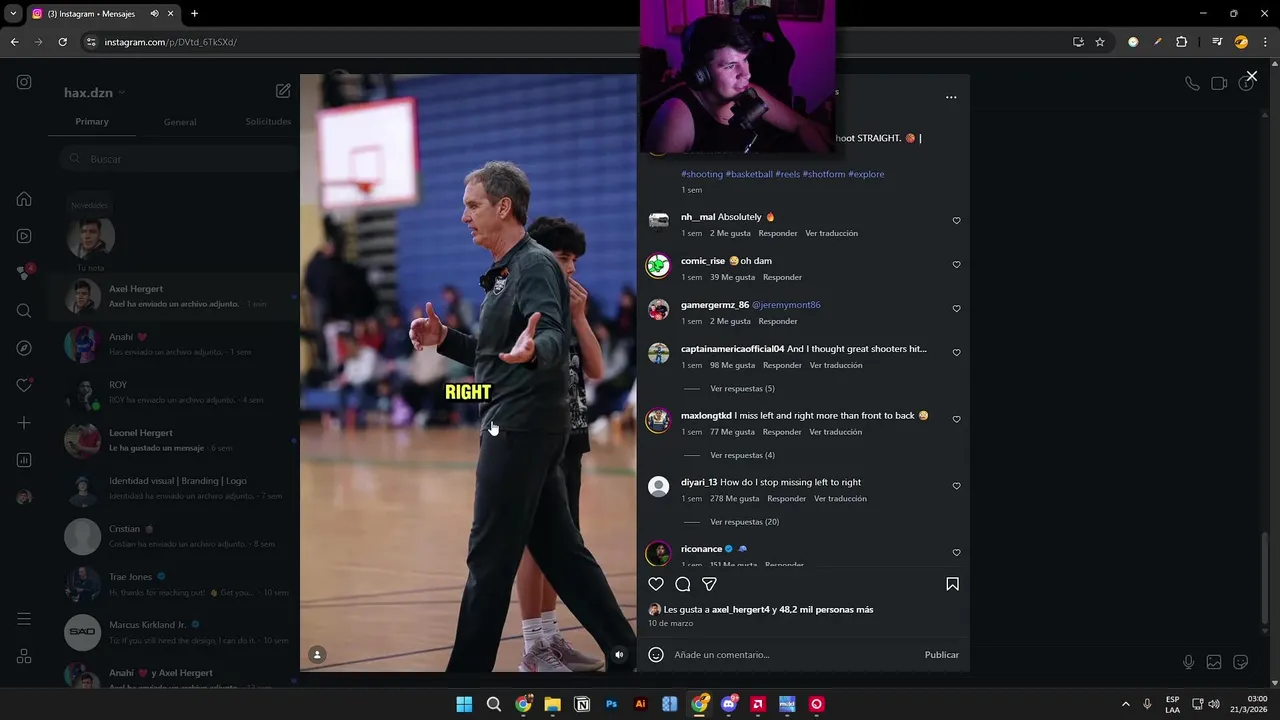The width and height of the screenshot is (1280, 720).
Task: Open Chrome media control icon
Action: pos(1217,42)
